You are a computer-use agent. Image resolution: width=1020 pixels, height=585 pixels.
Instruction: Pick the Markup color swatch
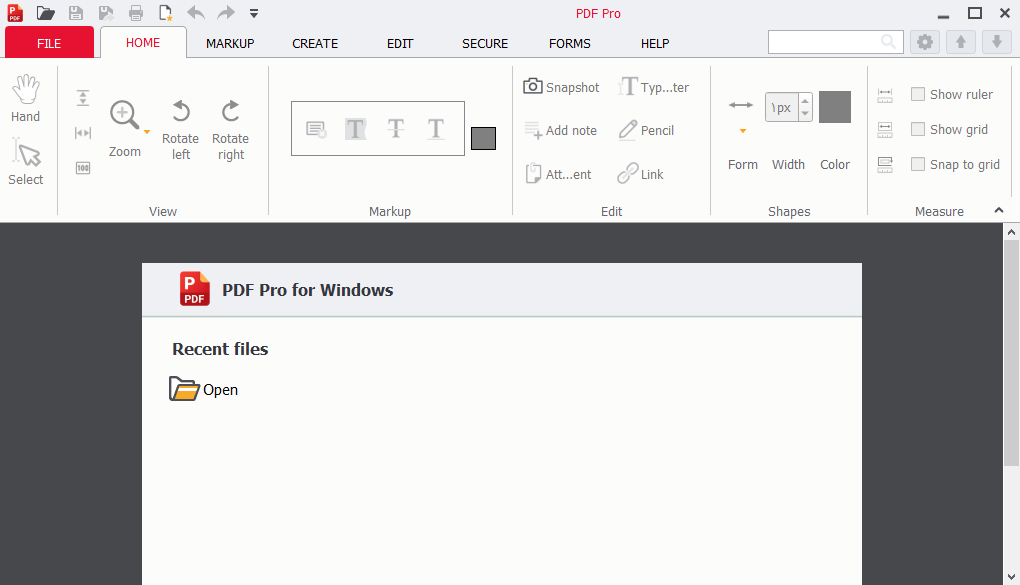483,138
